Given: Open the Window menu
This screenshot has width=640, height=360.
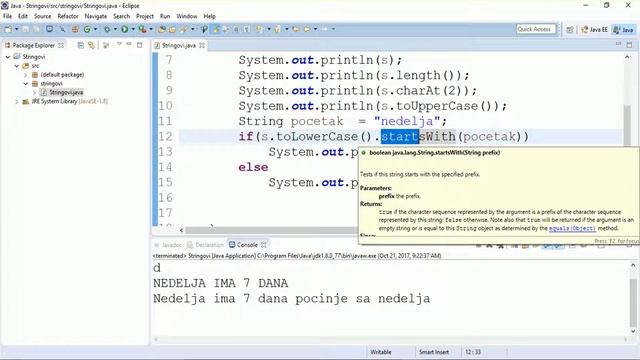Looking at the screenshot, I should pos(187,16).
